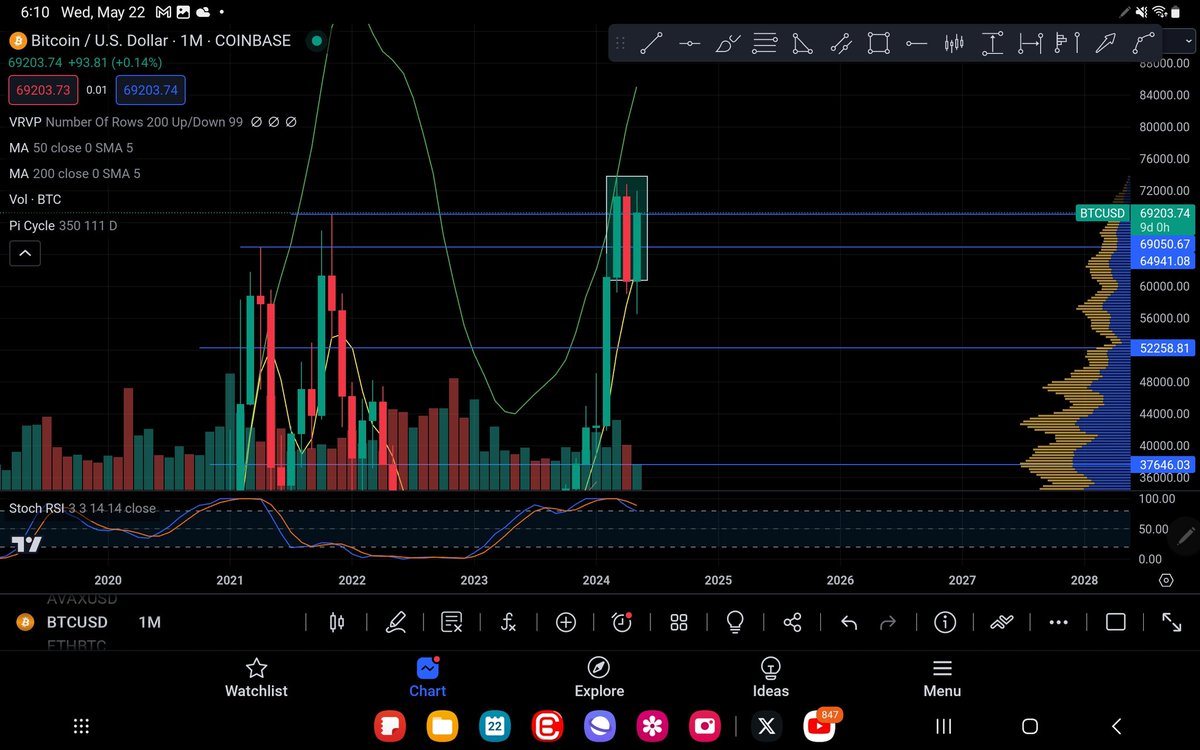Screen dimensions: 1200x750
Task: Open the Menu tab
Action: [x=942, y=678]
